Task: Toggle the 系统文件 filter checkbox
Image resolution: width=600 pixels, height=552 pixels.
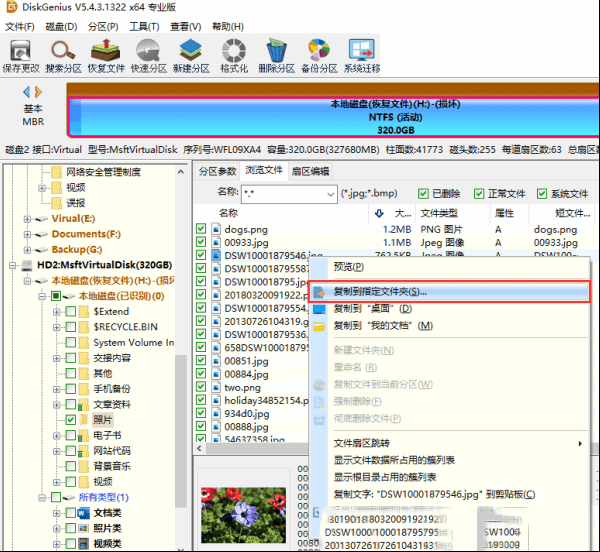Action: point(541,194)
